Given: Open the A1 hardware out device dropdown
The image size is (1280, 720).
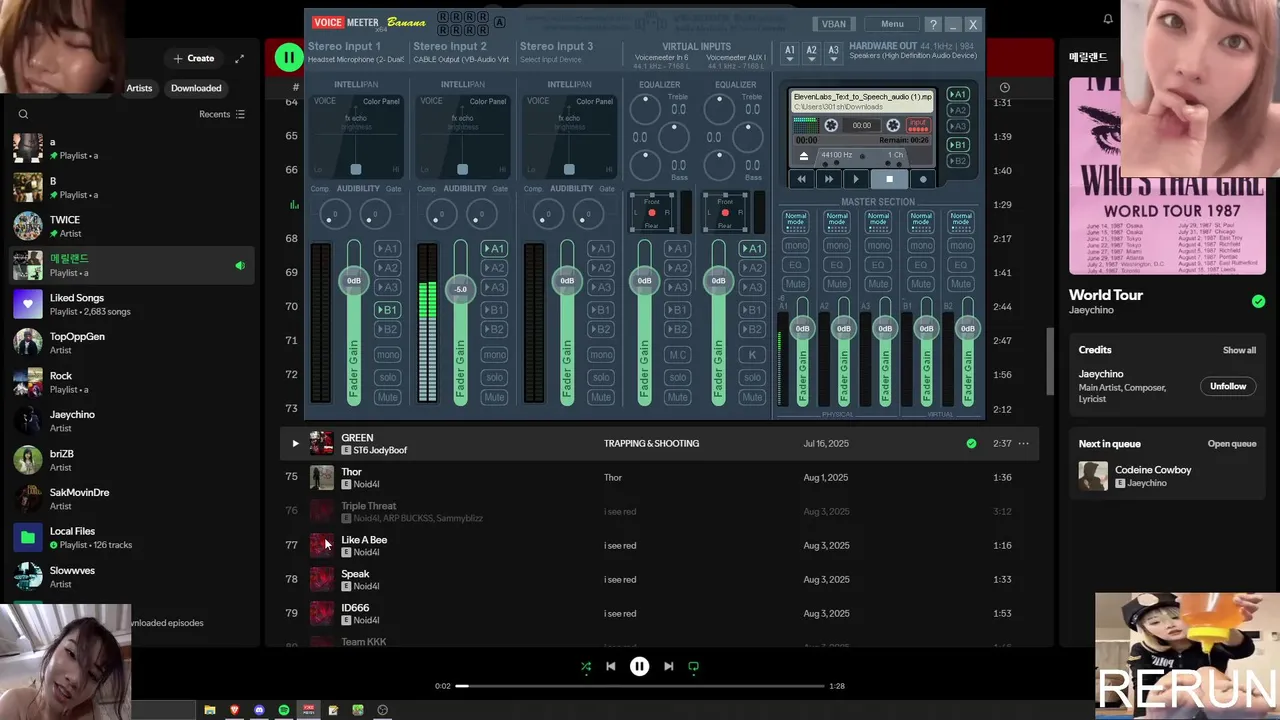Looking at the screenshot, I should click(789, 53).
